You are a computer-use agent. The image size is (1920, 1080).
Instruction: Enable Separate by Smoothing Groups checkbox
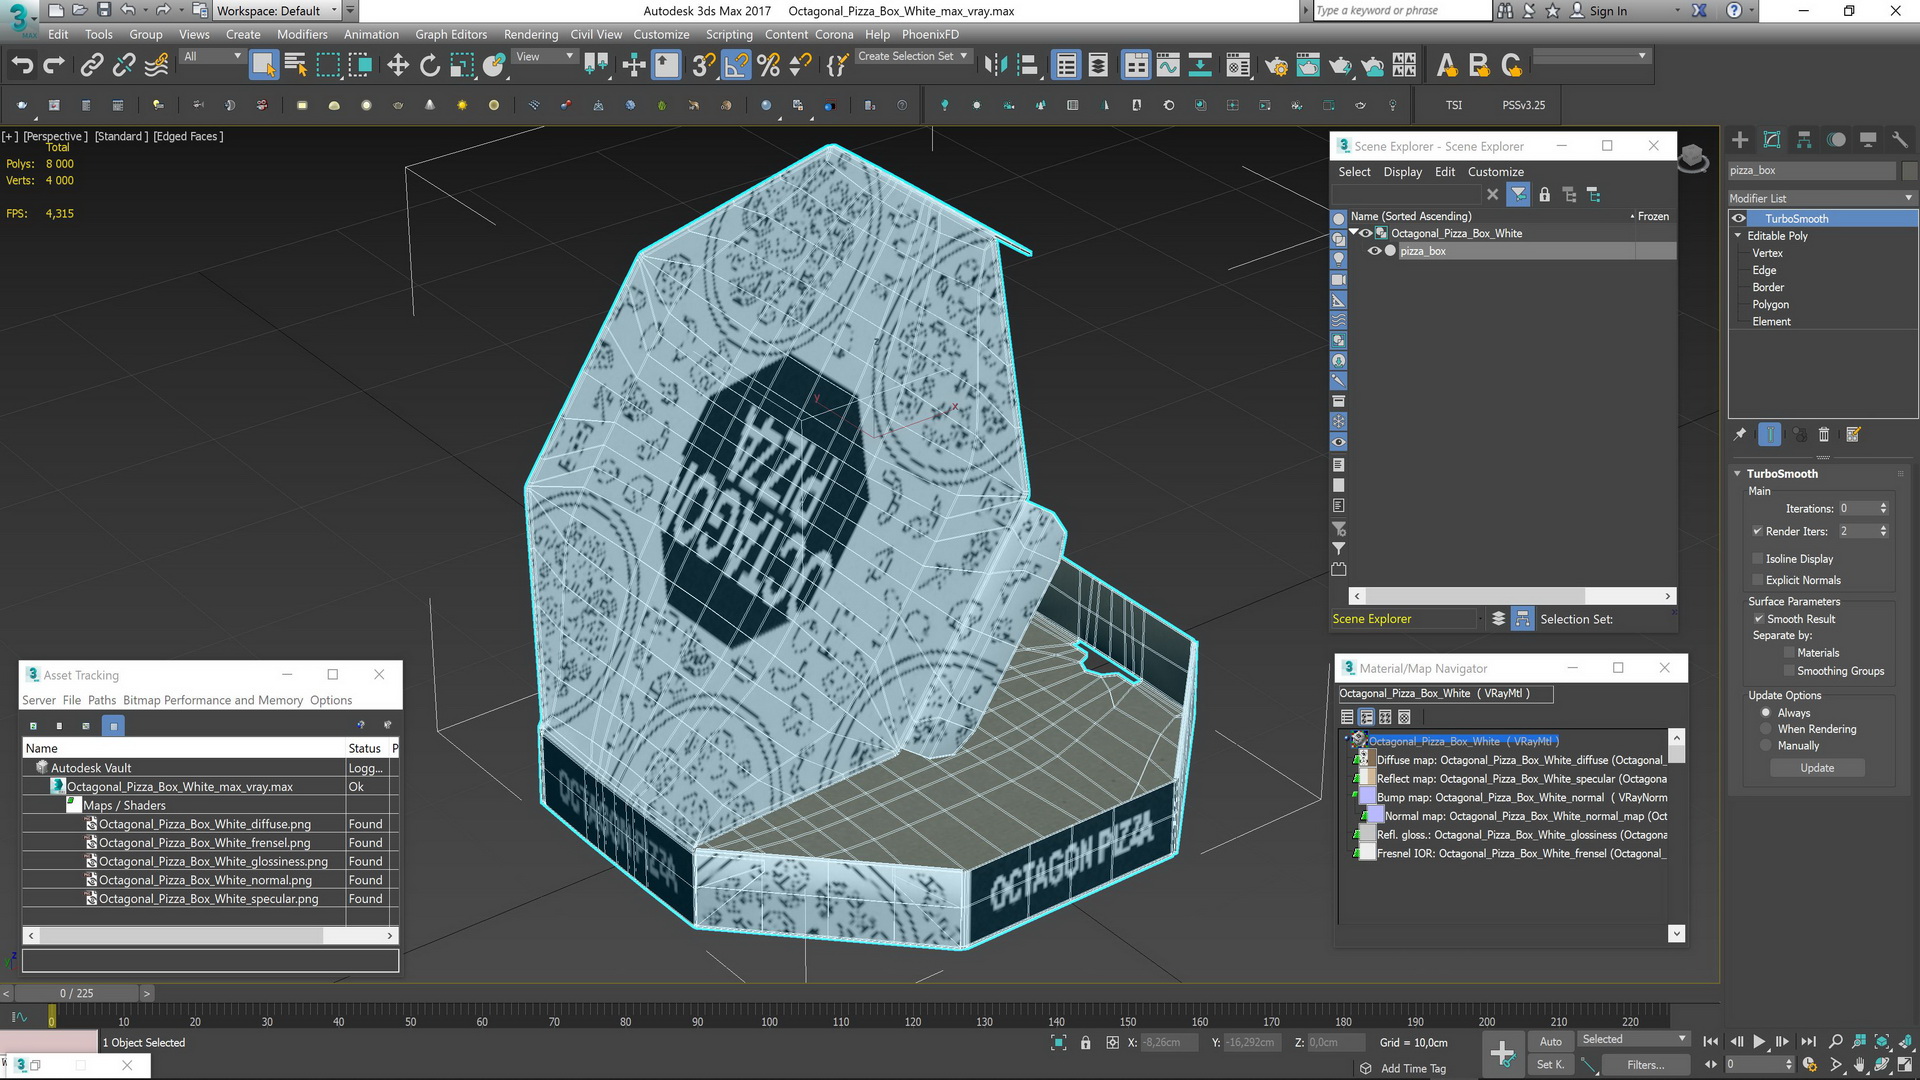point(1789,671)
